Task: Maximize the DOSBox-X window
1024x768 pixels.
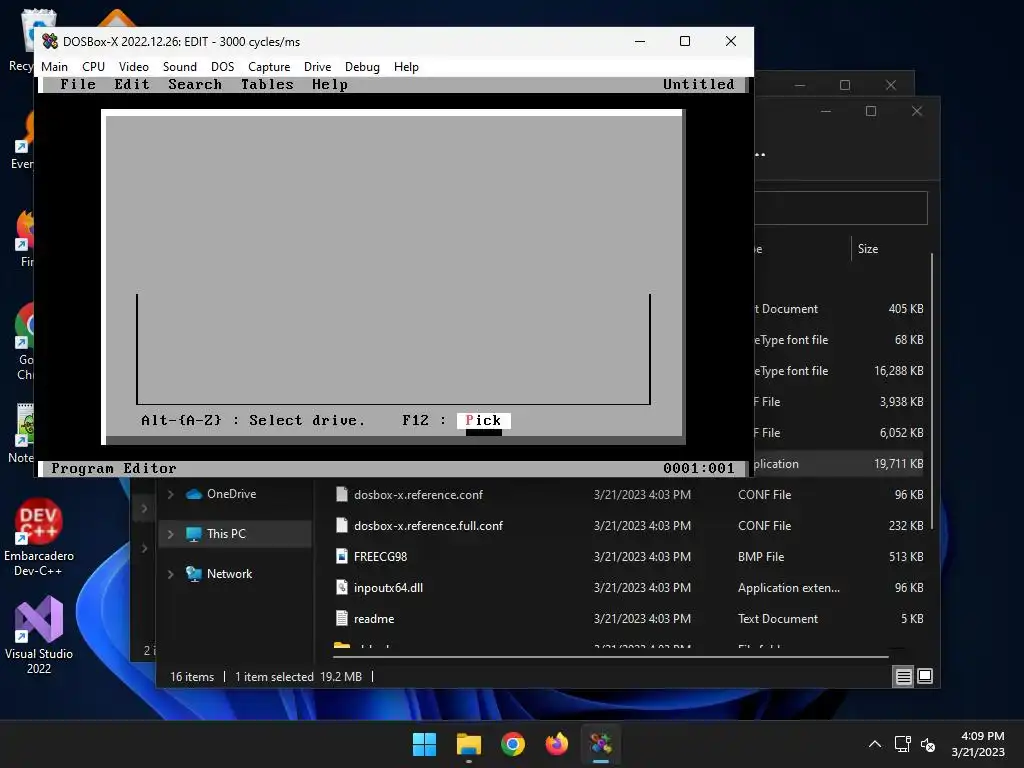Action: [x=685, y=41]
